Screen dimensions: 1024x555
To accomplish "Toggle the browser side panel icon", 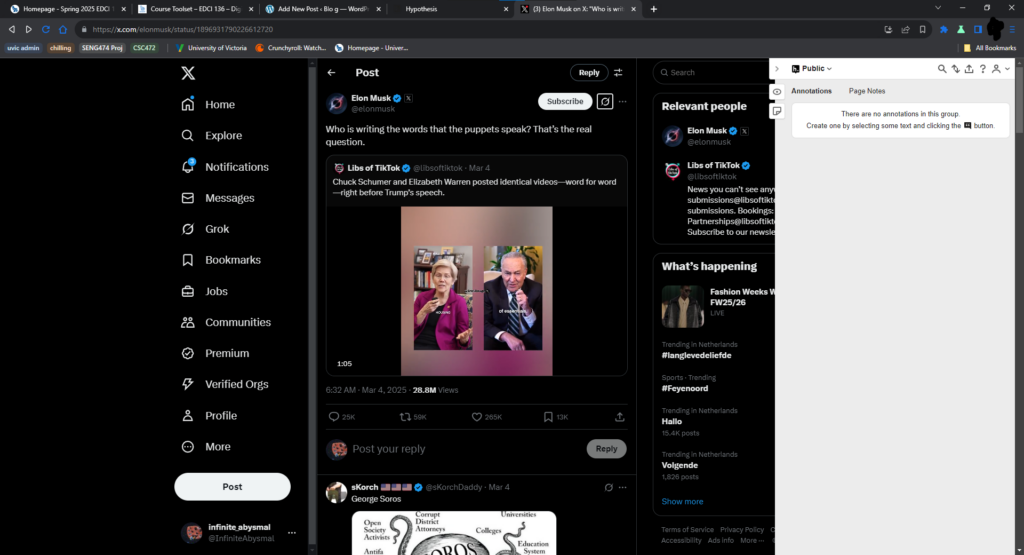I will (978, 29).
